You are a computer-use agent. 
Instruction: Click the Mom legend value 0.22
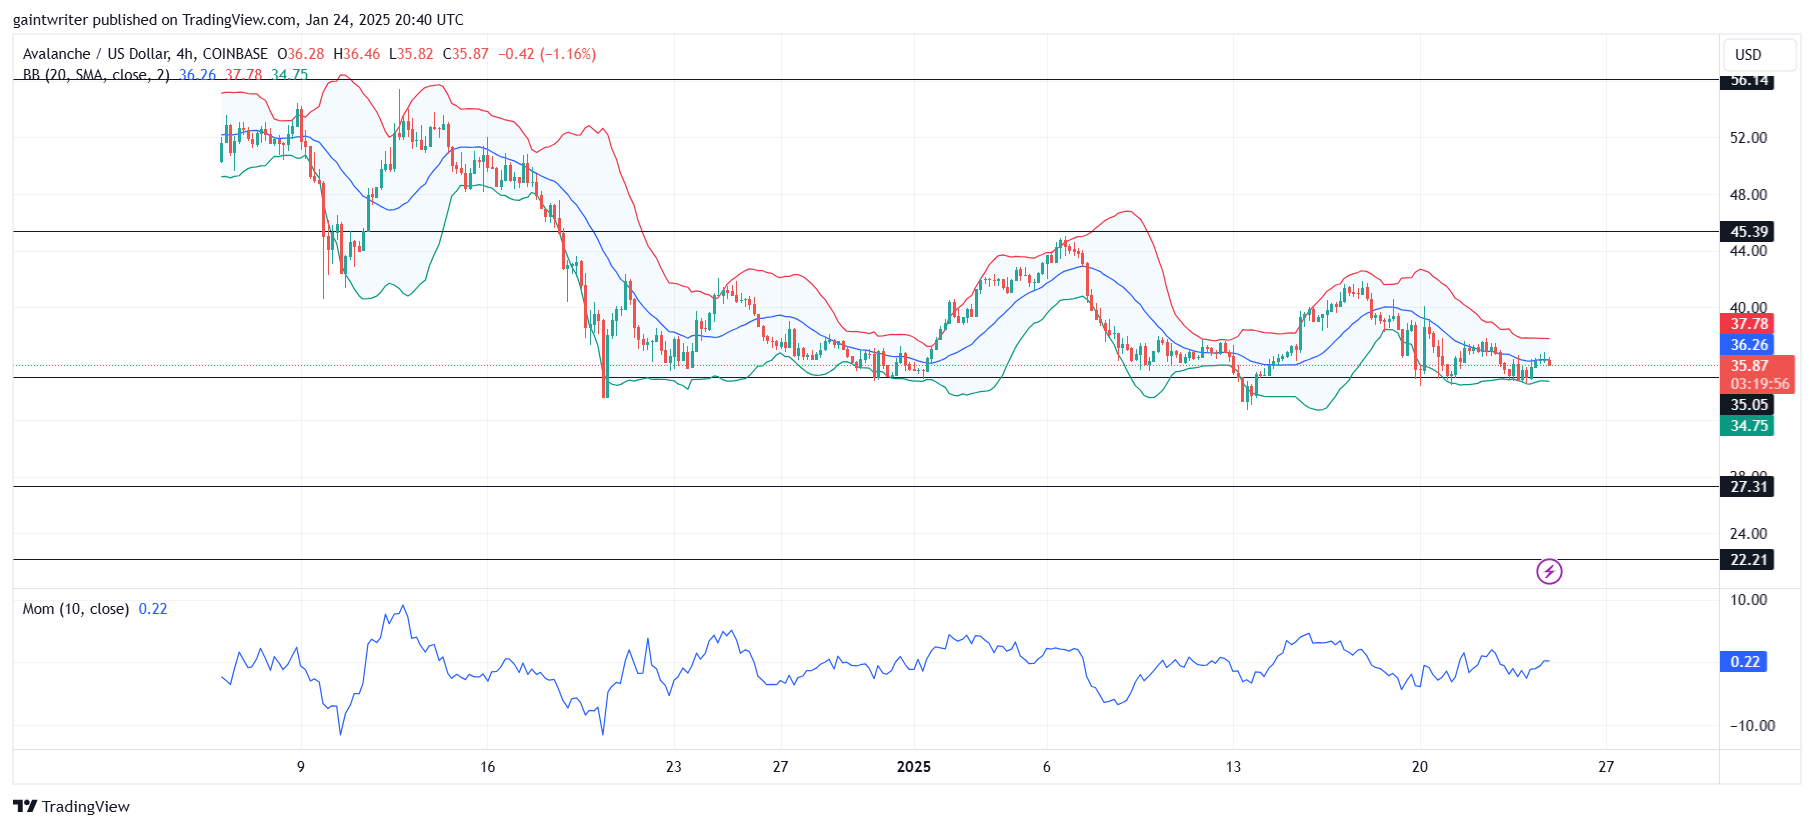[153, 609]
